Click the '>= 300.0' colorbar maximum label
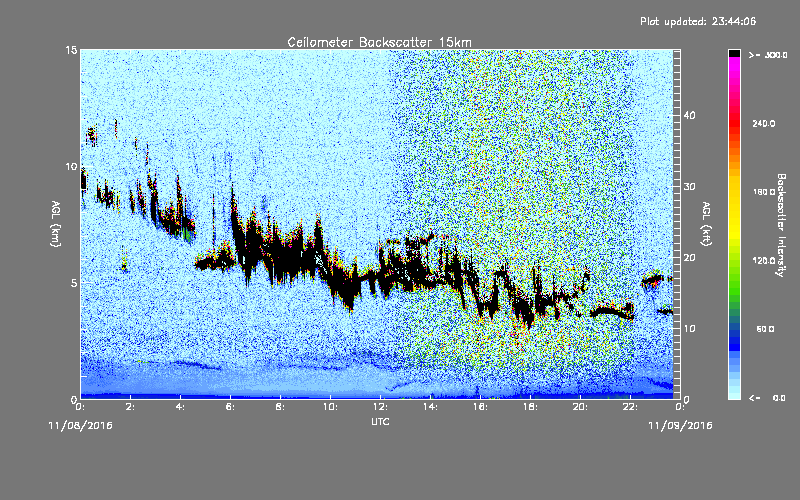 coord(768,55)
